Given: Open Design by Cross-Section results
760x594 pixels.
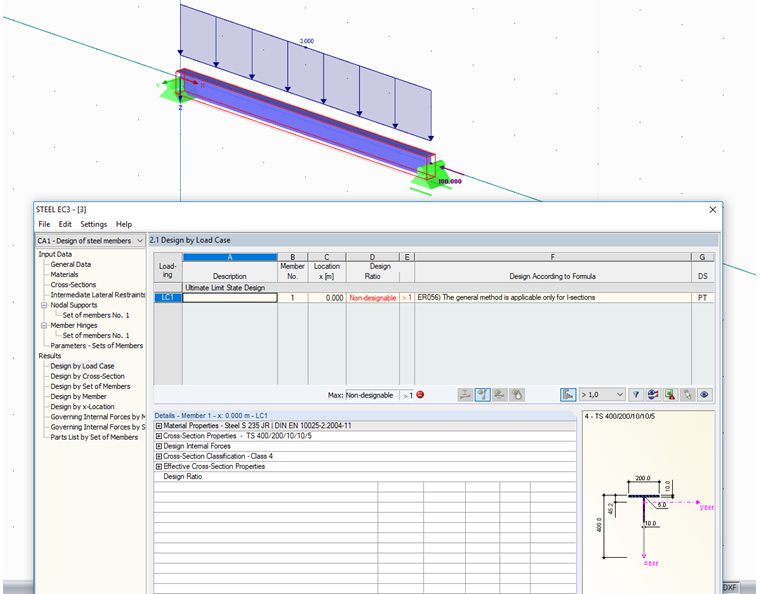Looking at the screenshot, I should 88,376.
